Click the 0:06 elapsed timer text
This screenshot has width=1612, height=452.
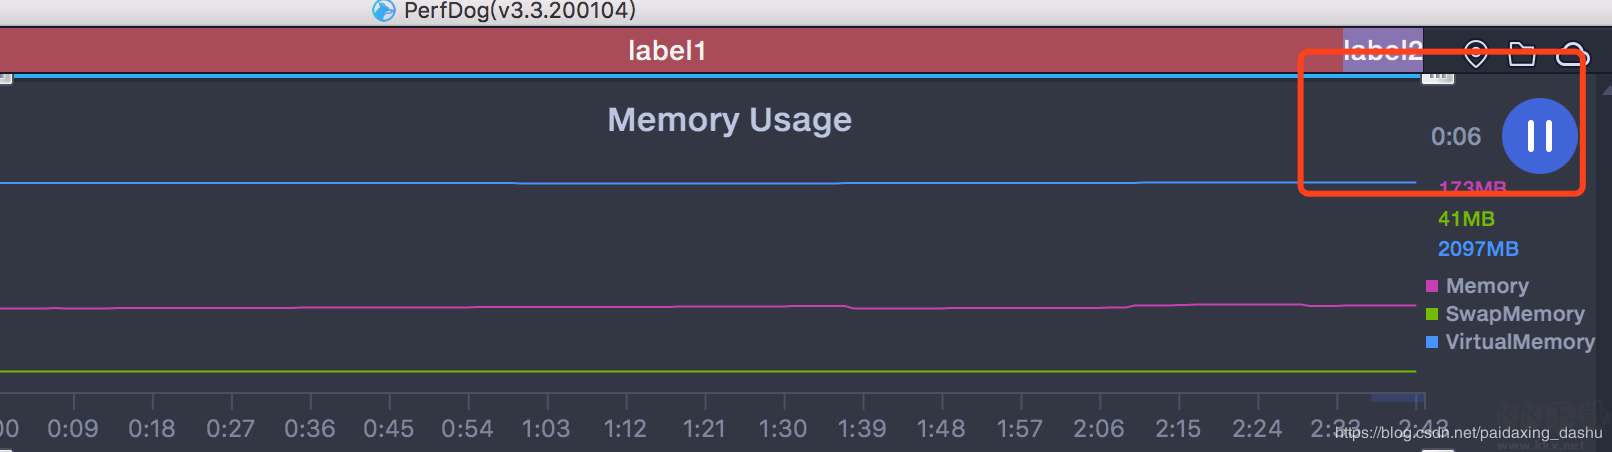click(1455, 137)
